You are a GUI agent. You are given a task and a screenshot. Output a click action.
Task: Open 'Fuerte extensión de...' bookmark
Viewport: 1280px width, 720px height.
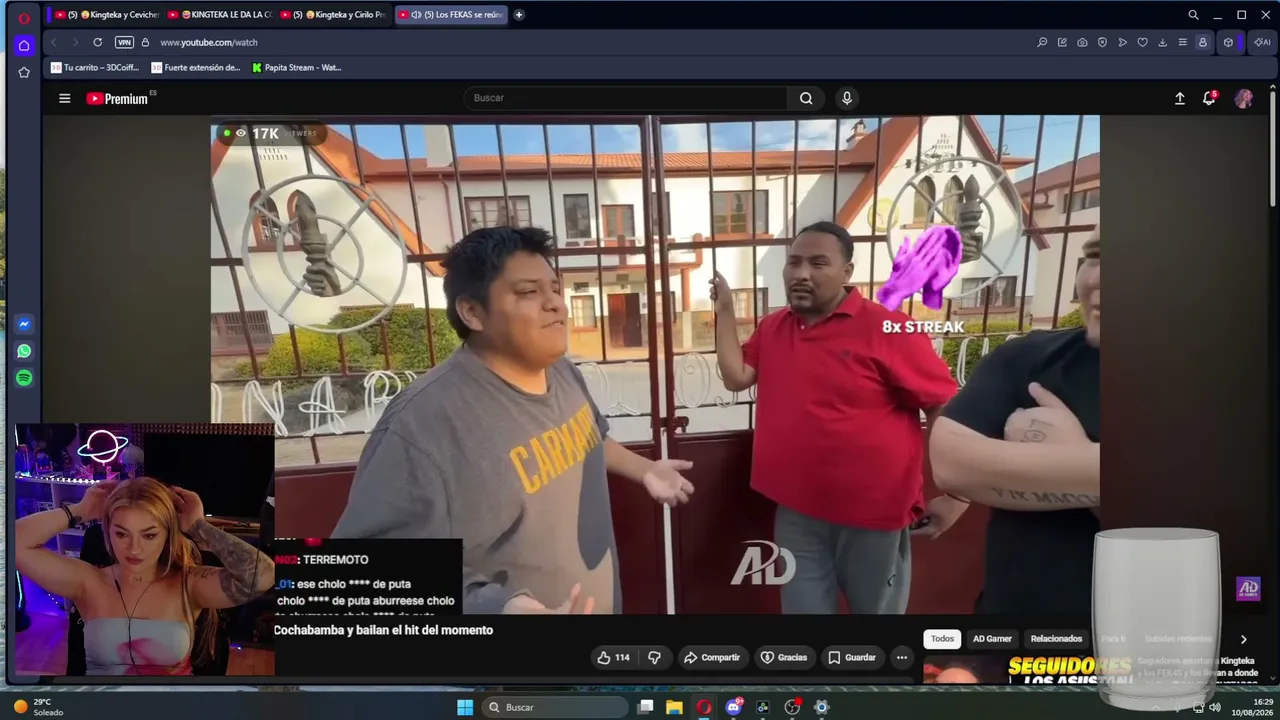point(196,68)
